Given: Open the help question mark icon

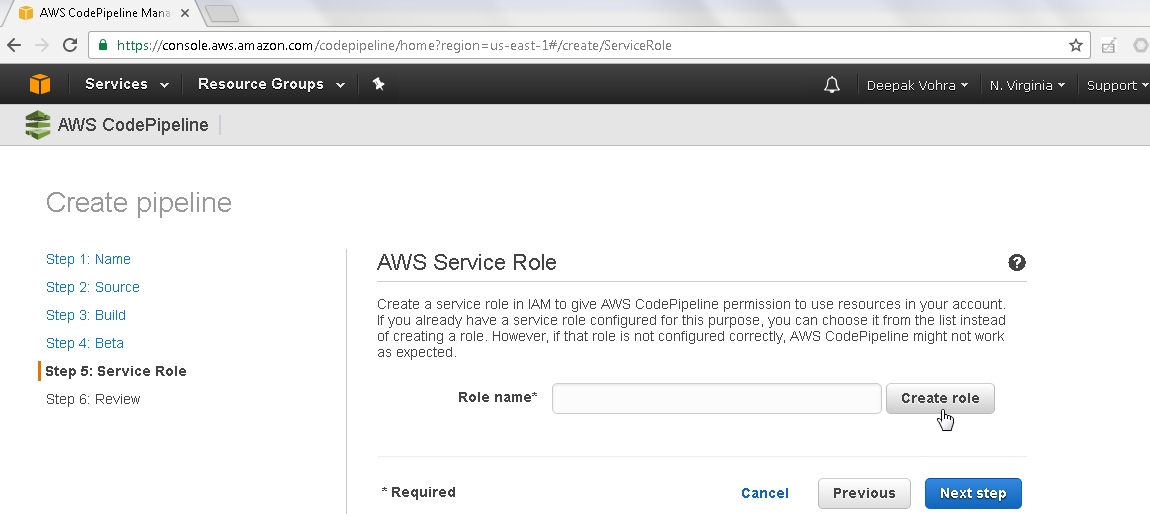Looking at the screenshot, I should [x=1017, y=263].
